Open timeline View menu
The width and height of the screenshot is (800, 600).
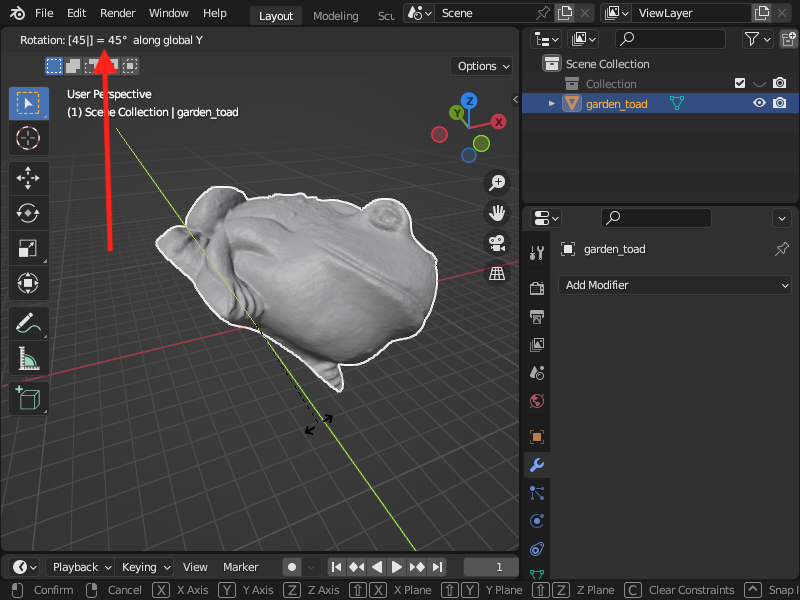point(195,567)
